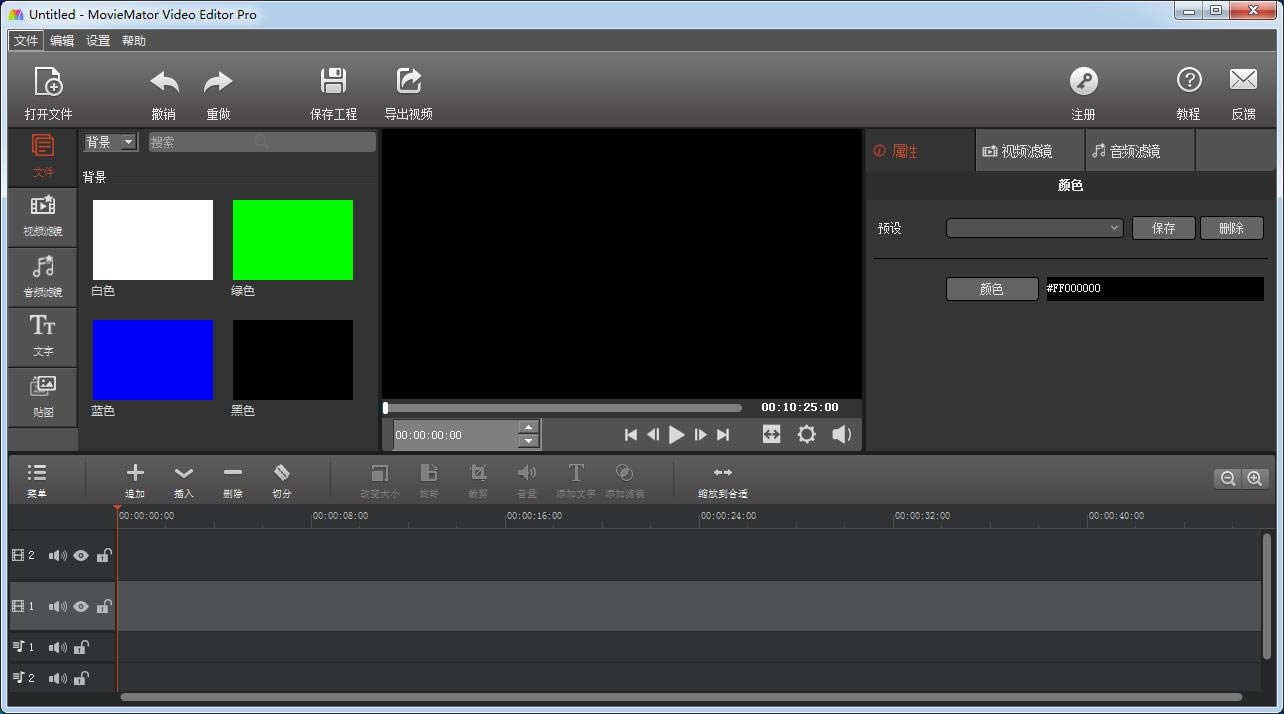Mute audio track 2 speaker
Image resolution: width=1284 pixels, height=714 pixels.
58,678
